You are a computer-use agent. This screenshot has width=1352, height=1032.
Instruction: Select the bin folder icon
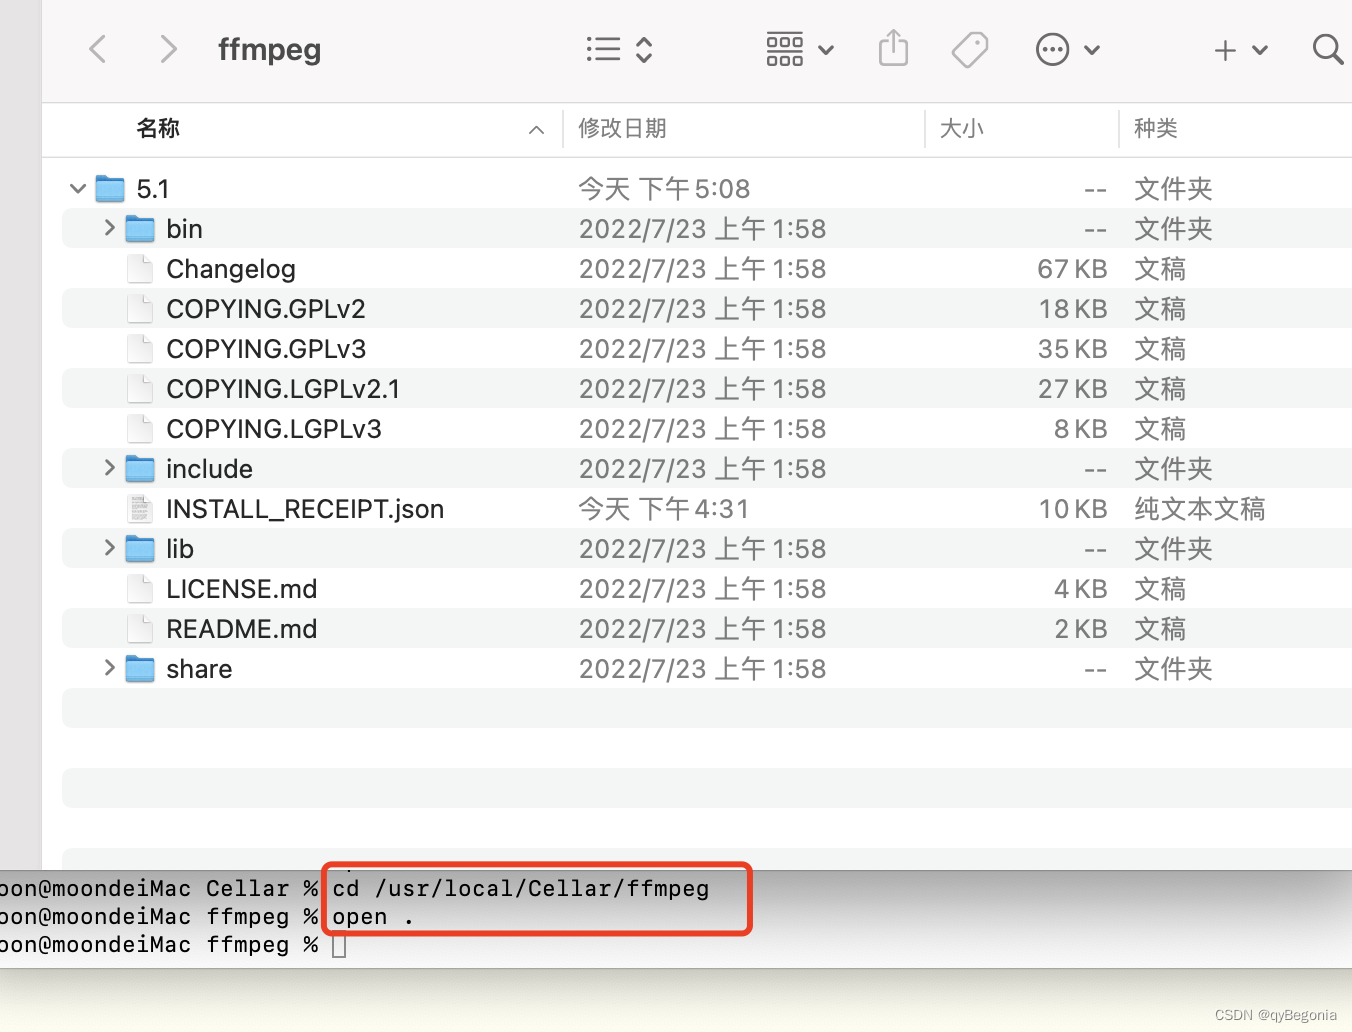[x=140, y=229]
